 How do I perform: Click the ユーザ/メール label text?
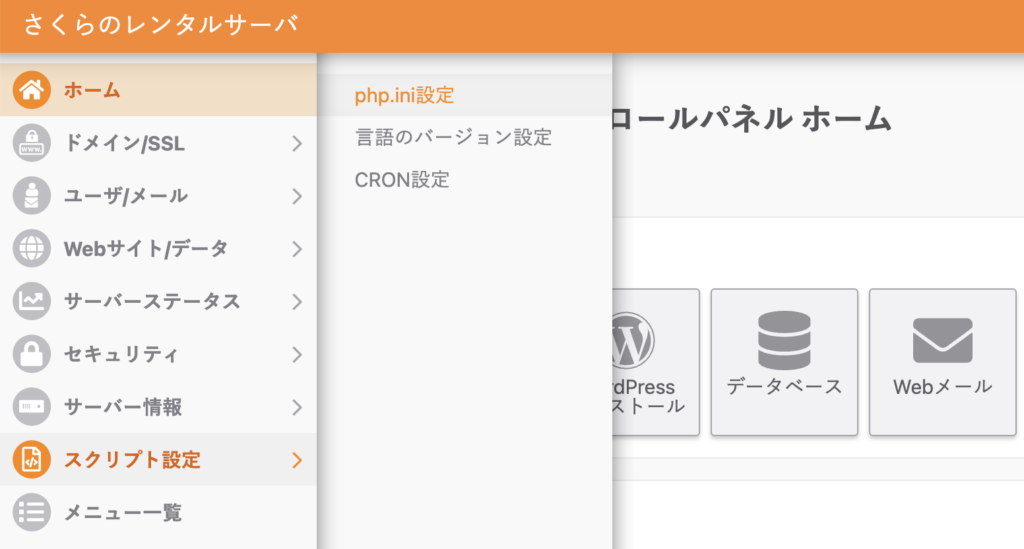(x=125, y=196)
